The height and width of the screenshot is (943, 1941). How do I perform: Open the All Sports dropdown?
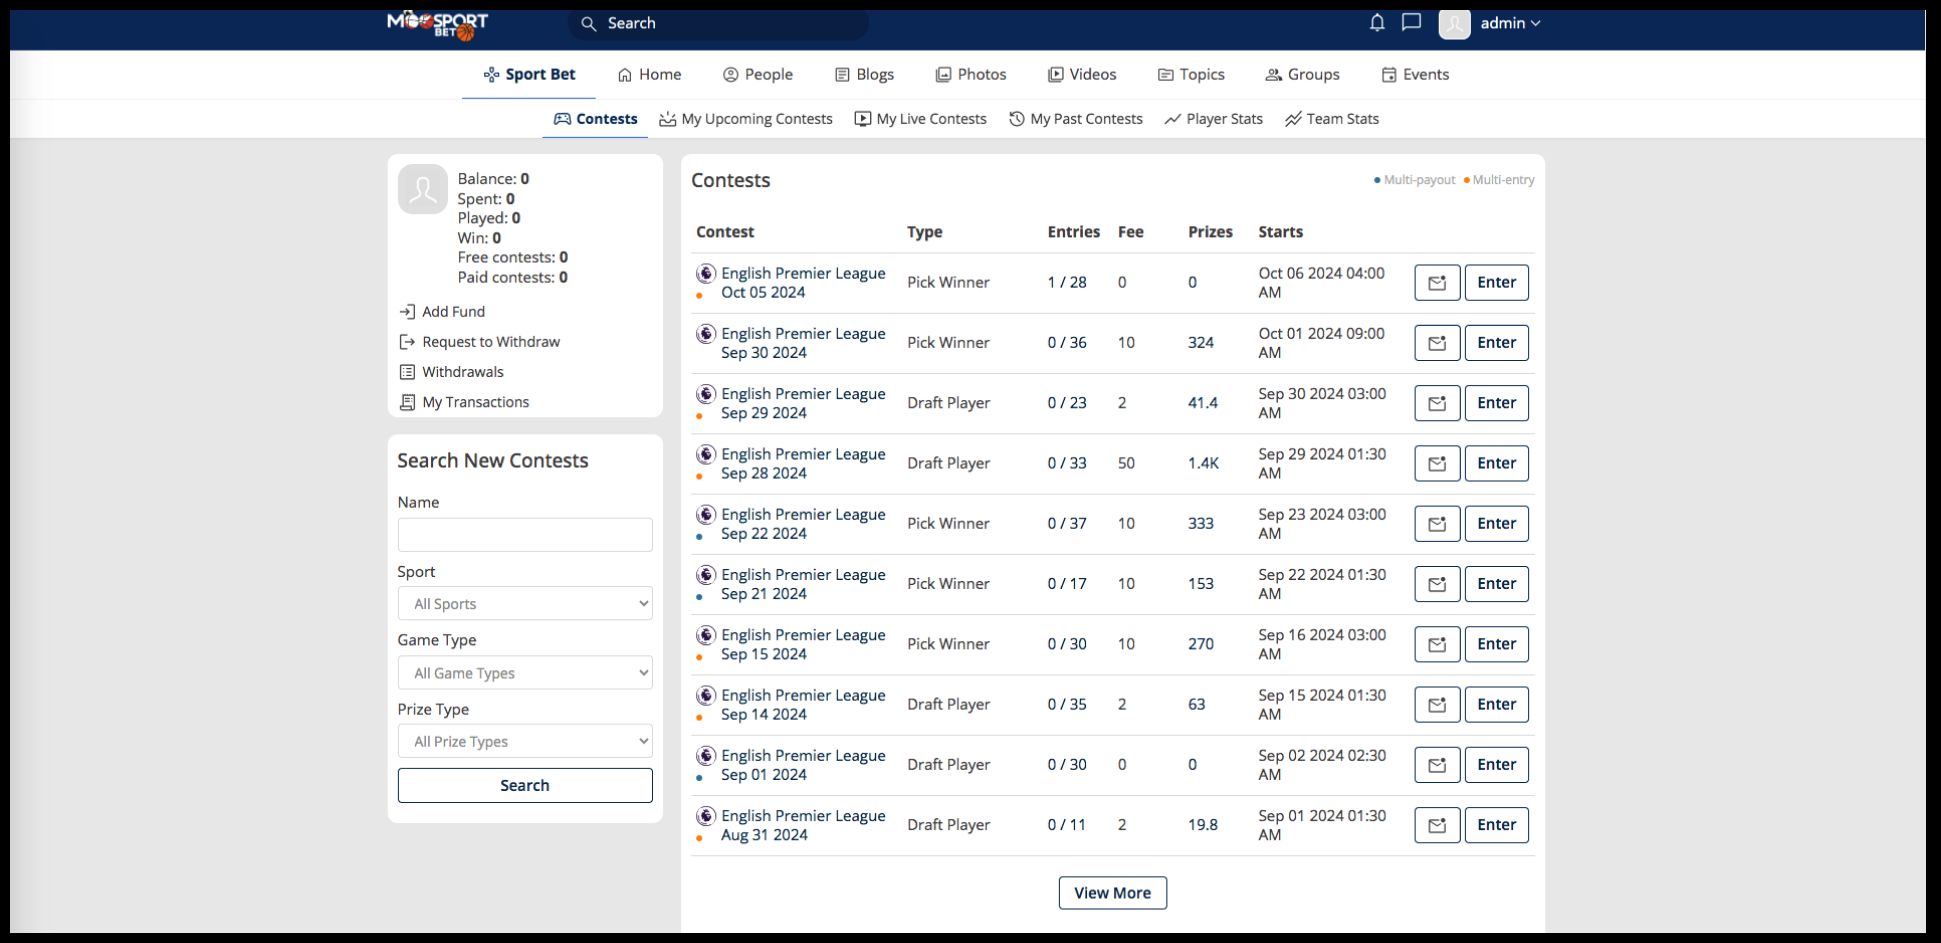tap(525, 603)
